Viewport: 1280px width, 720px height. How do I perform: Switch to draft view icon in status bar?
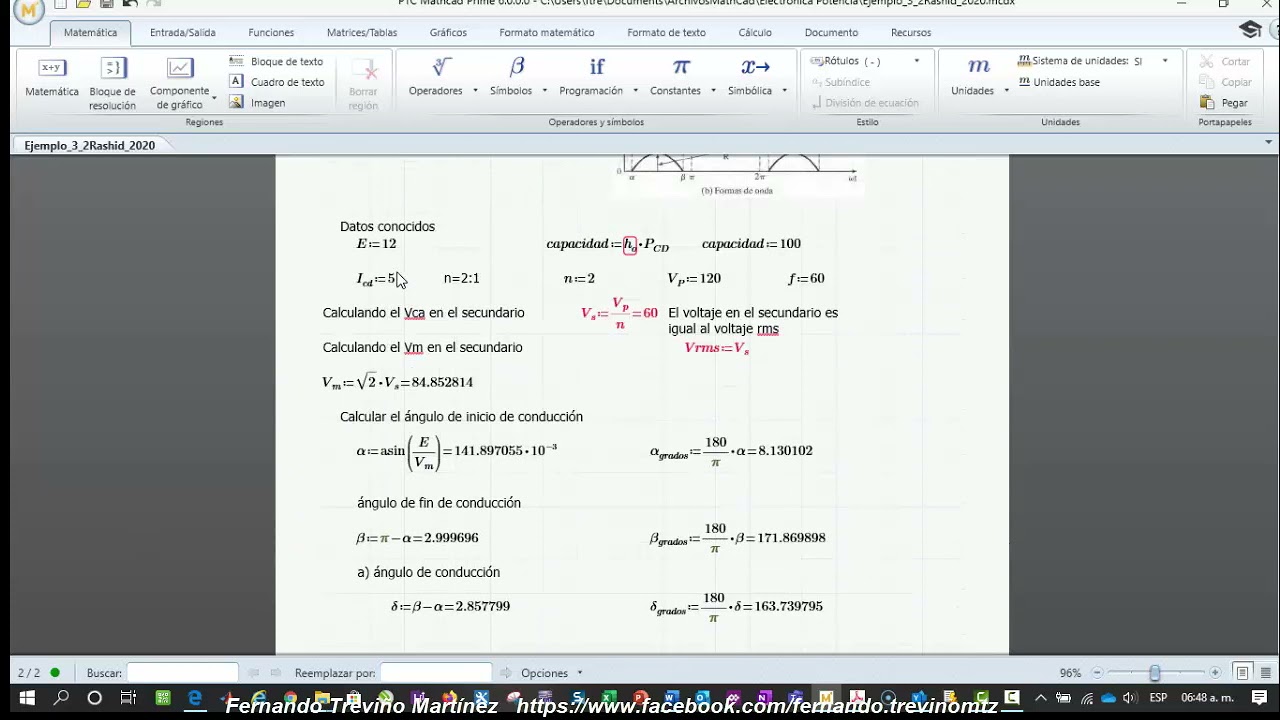coord(1264,673)
